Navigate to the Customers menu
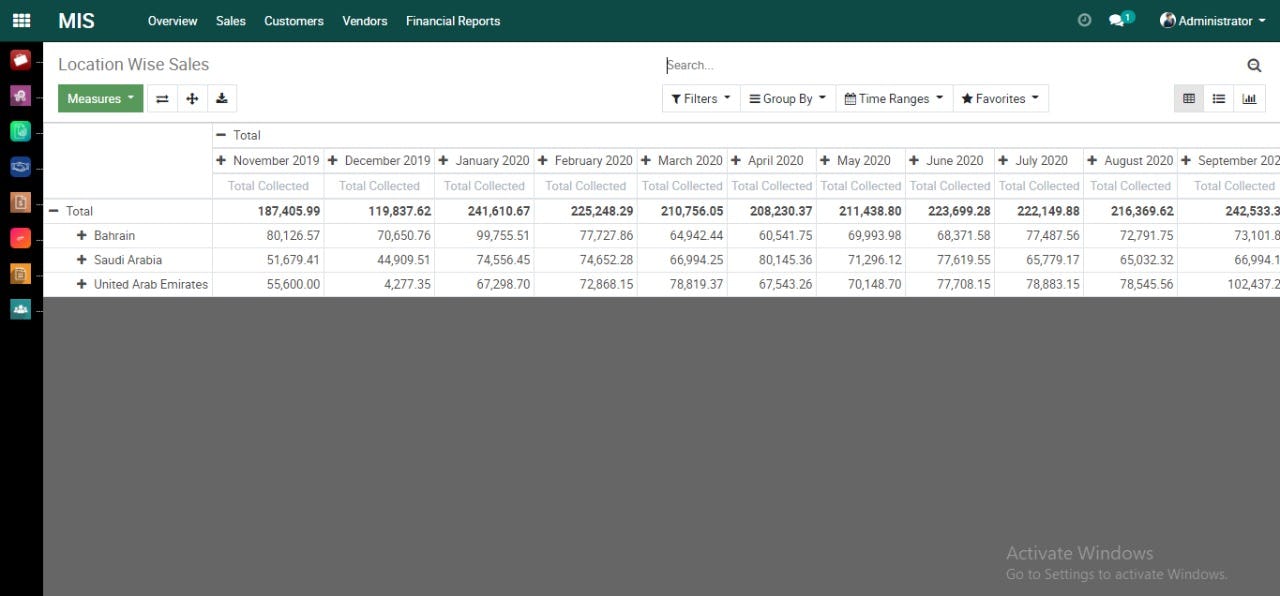 point(293,20)
